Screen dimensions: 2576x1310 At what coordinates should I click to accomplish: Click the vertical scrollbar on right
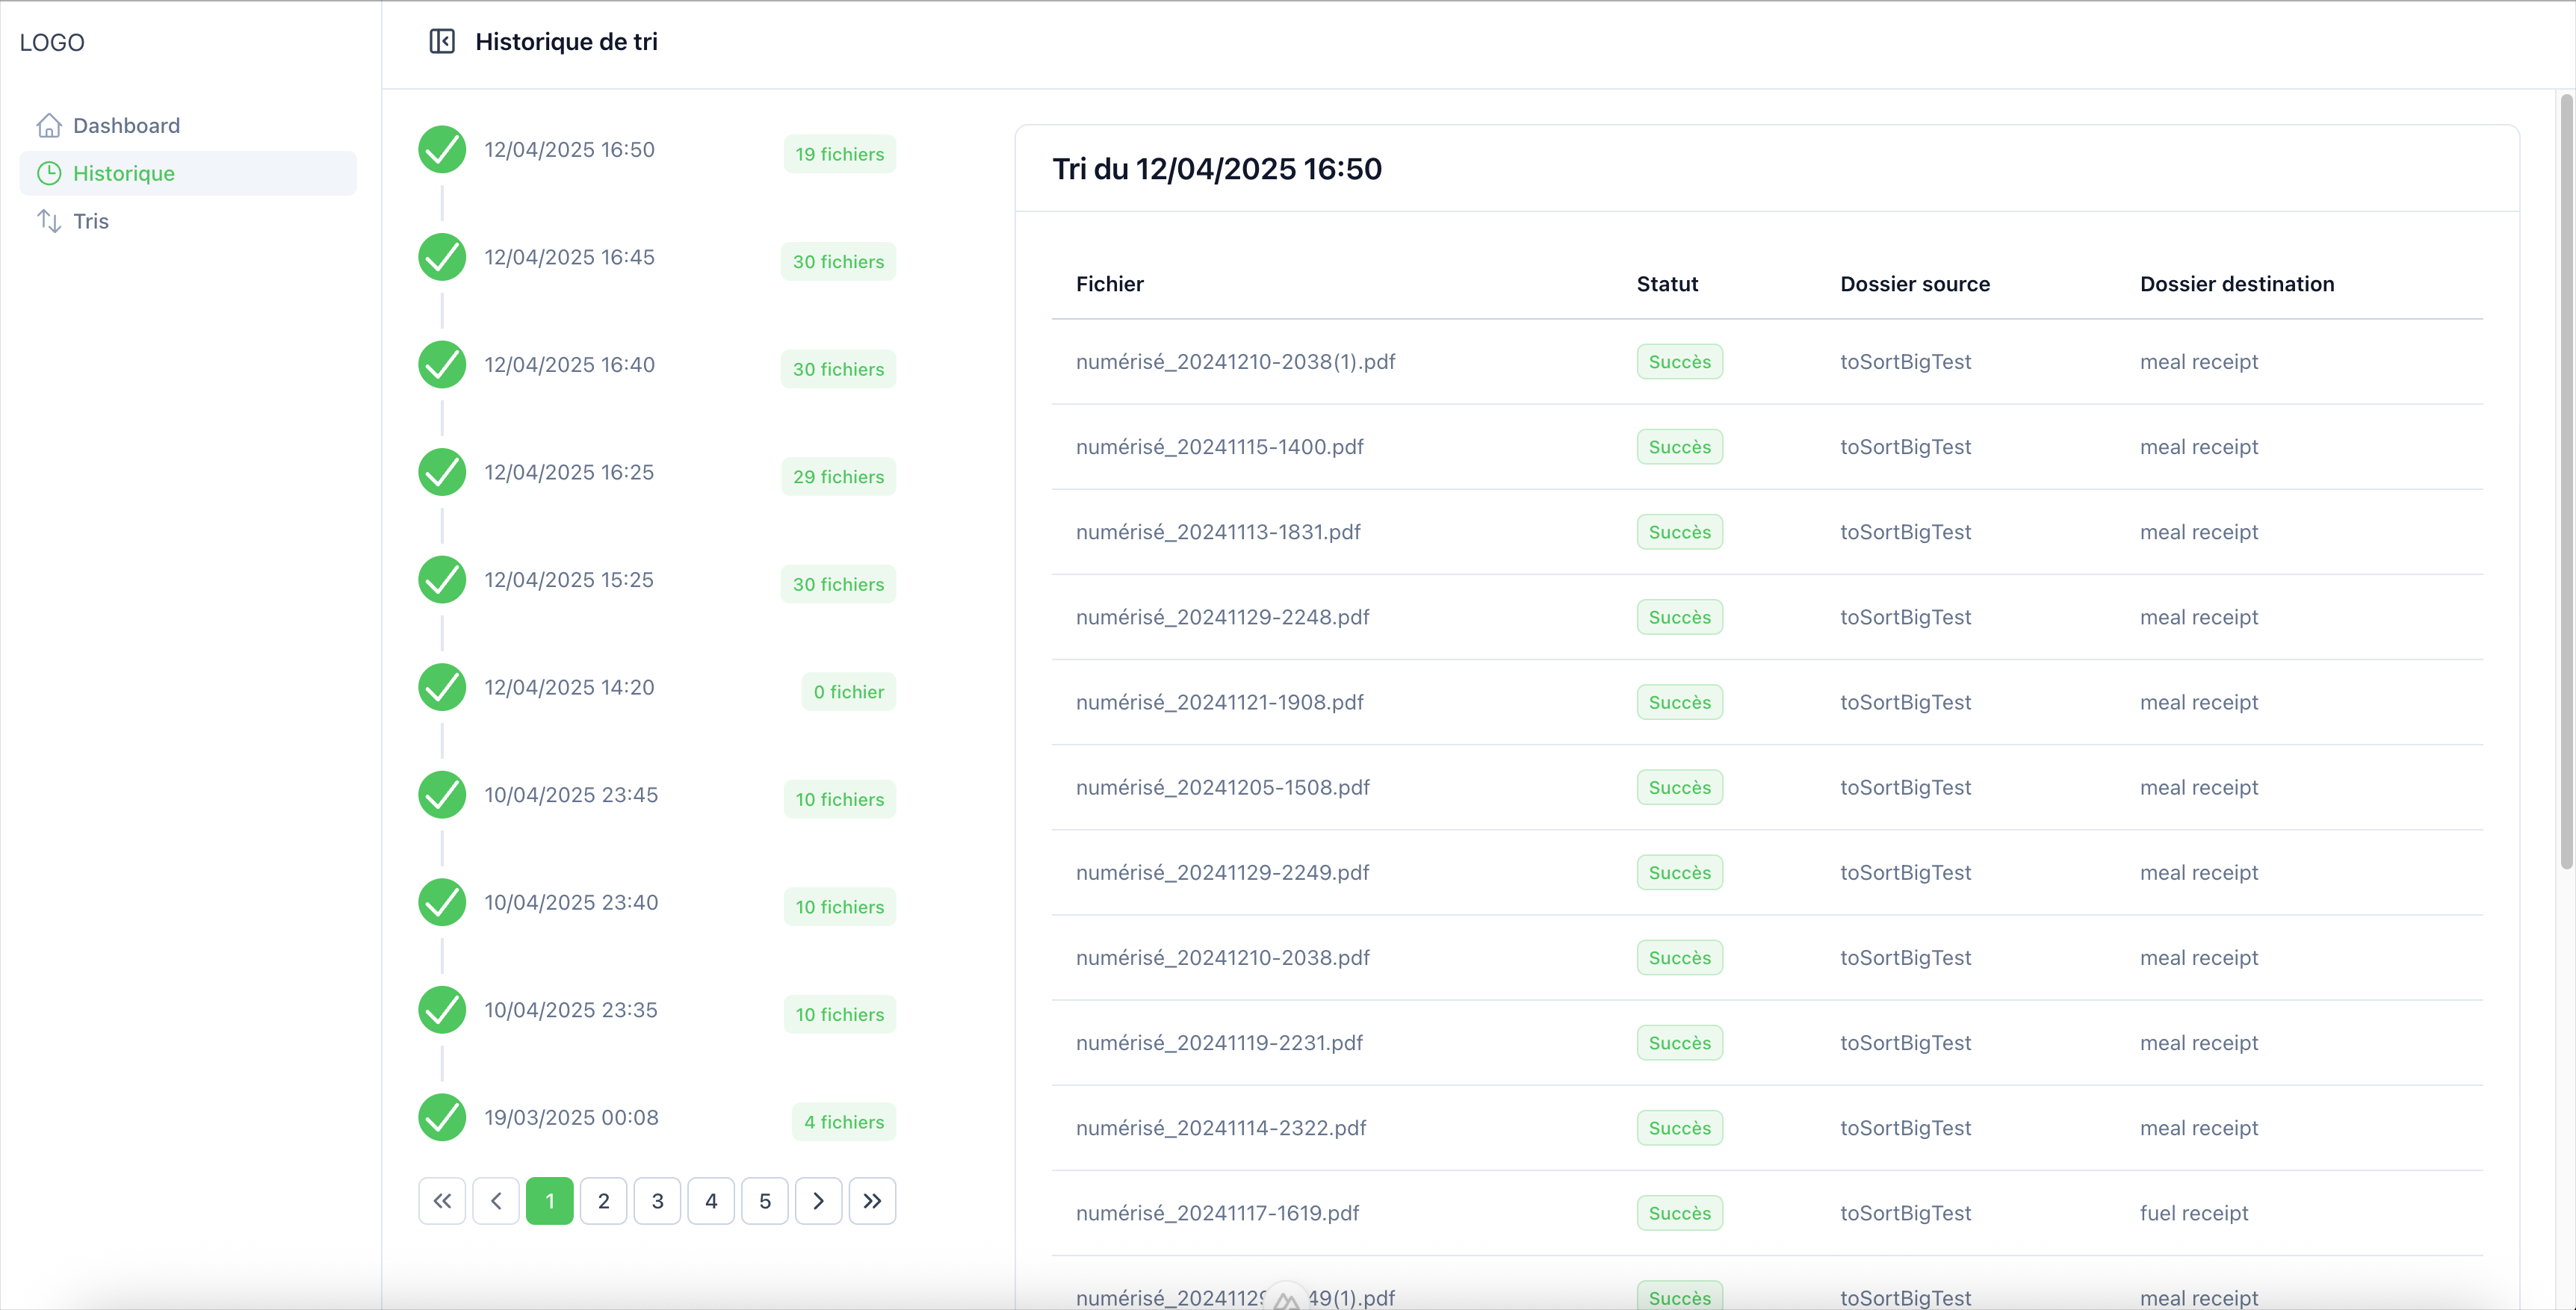pyautogui.click(x=2565, y=480)
